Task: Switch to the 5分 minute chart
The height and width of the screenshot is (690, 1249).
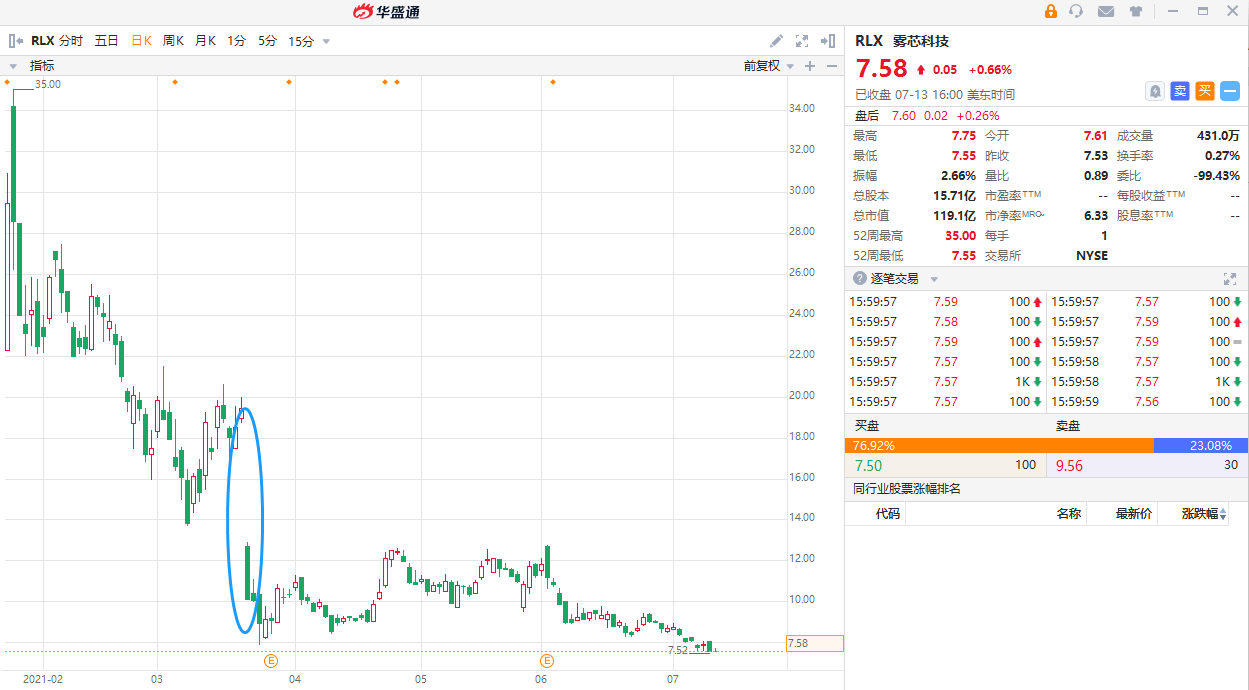Action: (x=267, y=41)
